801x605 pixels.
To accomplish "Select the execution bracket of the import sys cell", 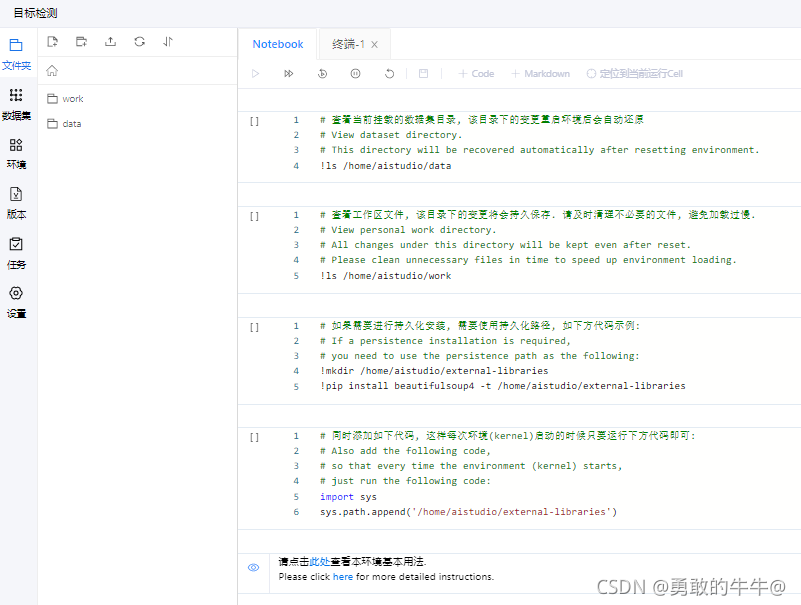I will [254, 437].
